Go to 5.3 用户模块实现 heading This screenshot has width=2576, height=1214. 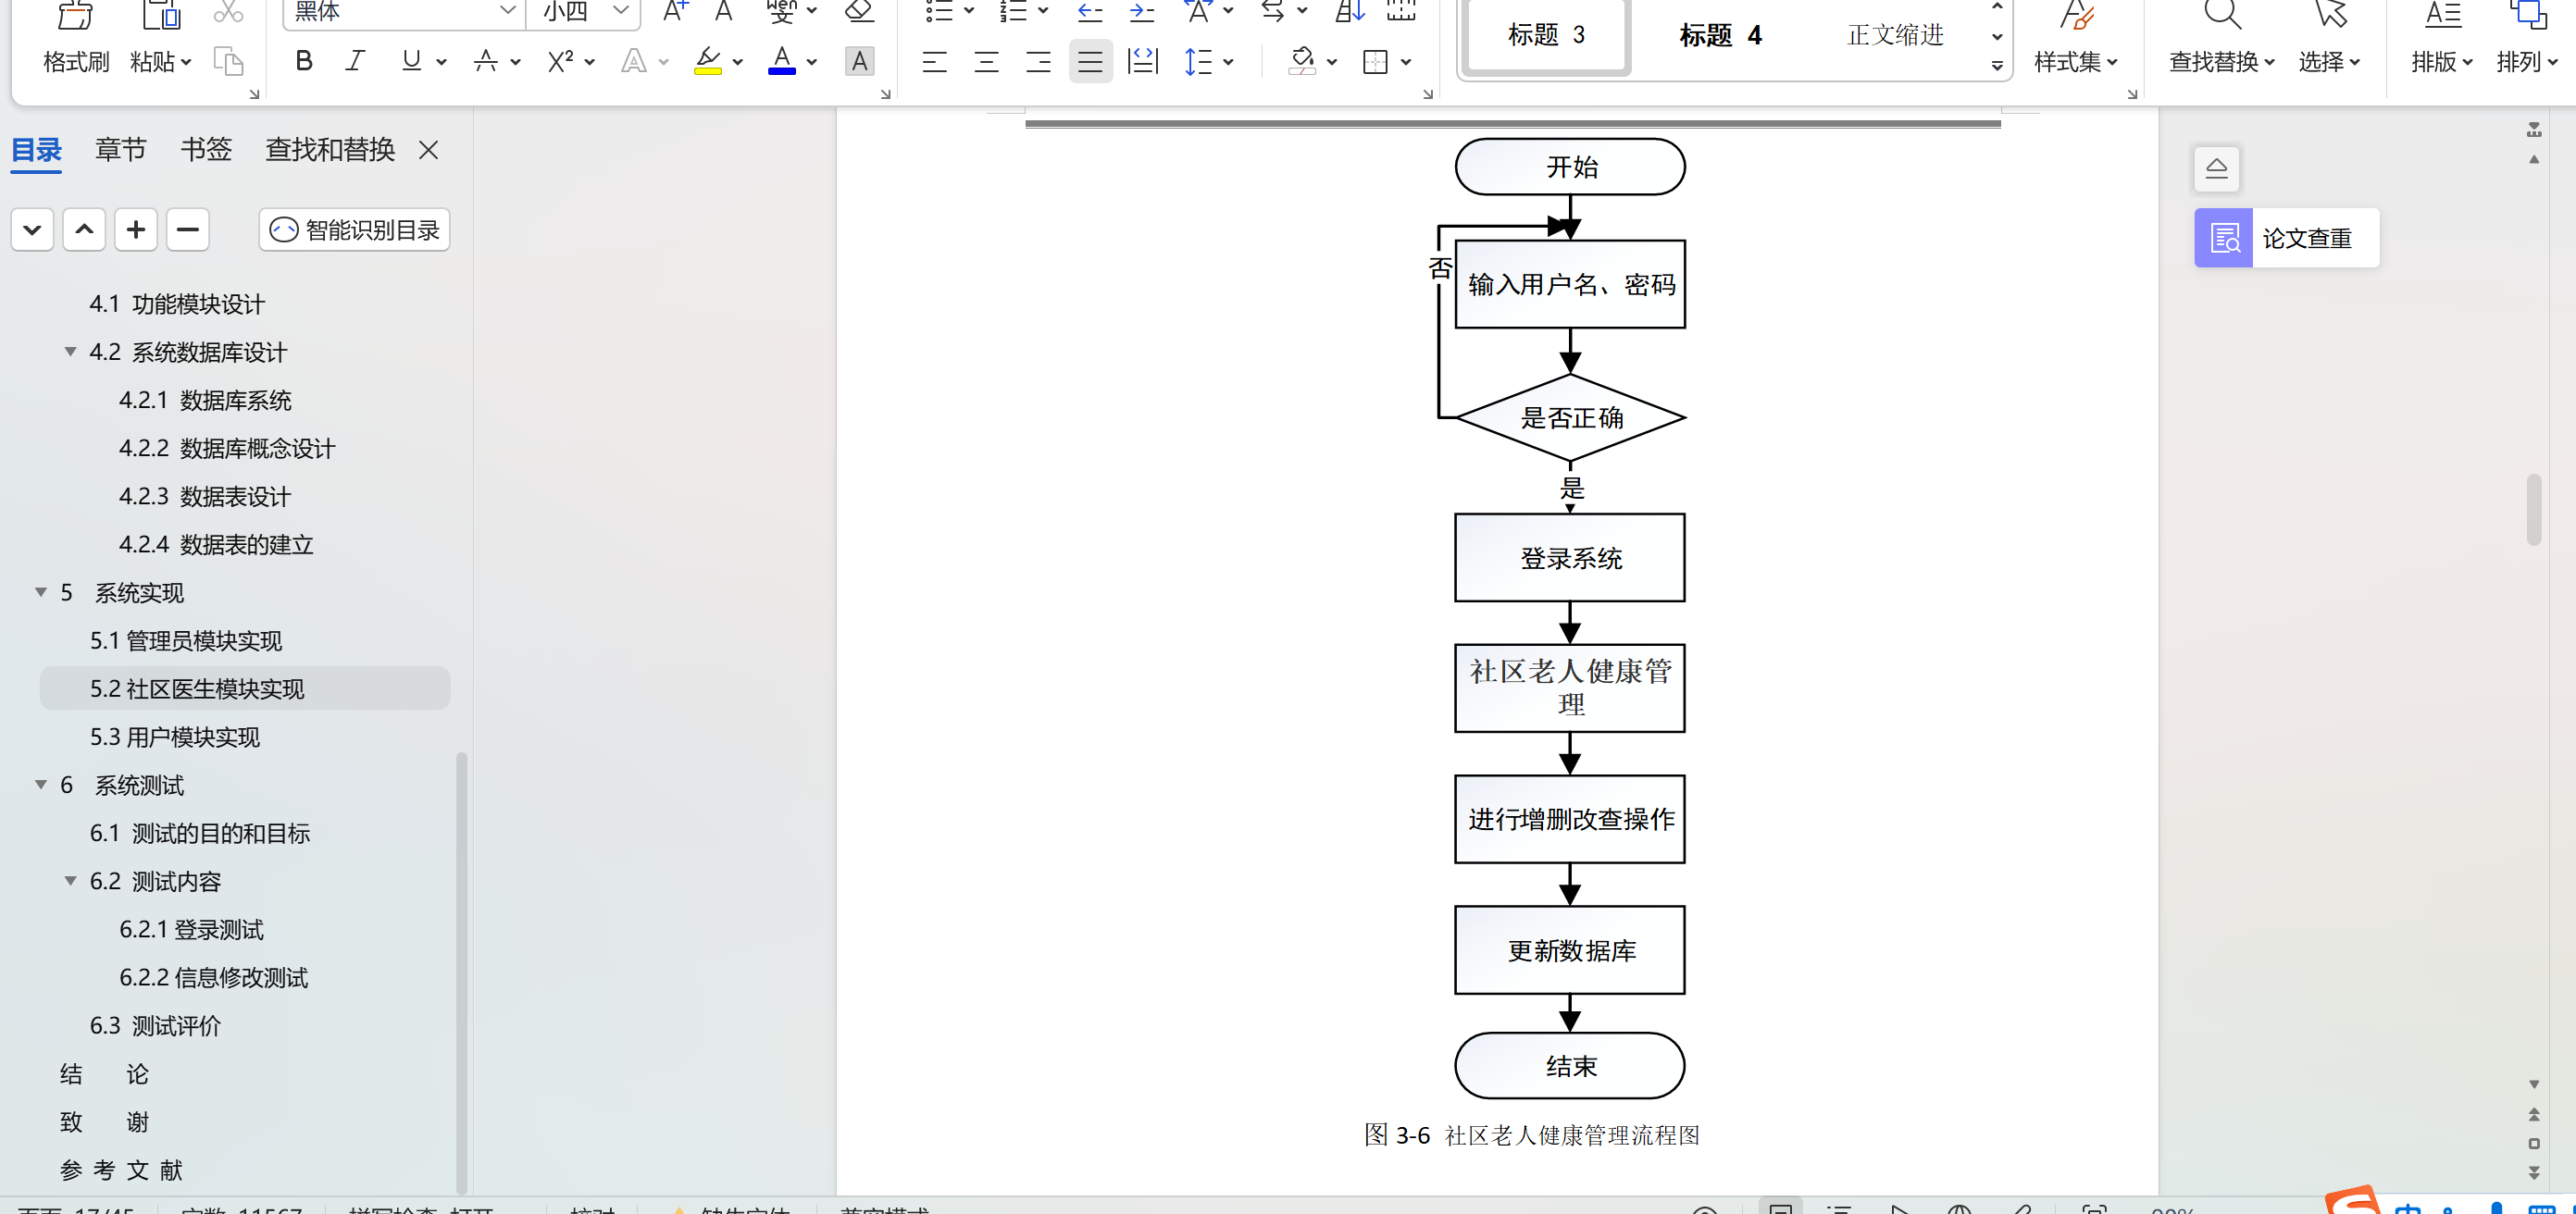coord(175,737)
